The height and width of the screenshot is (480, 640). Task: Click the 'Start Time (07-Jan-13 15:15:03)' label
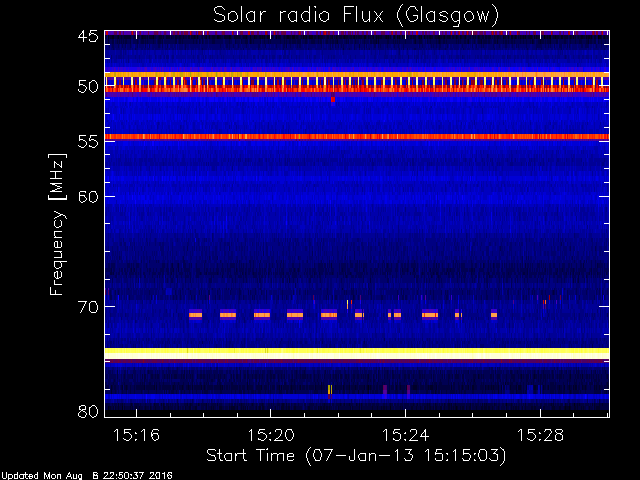click(356, 456)
